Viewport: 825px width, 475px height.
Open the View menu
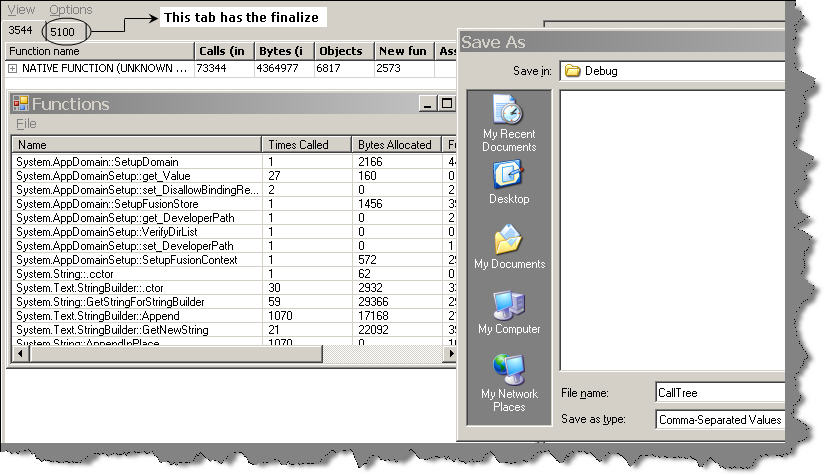21,9
